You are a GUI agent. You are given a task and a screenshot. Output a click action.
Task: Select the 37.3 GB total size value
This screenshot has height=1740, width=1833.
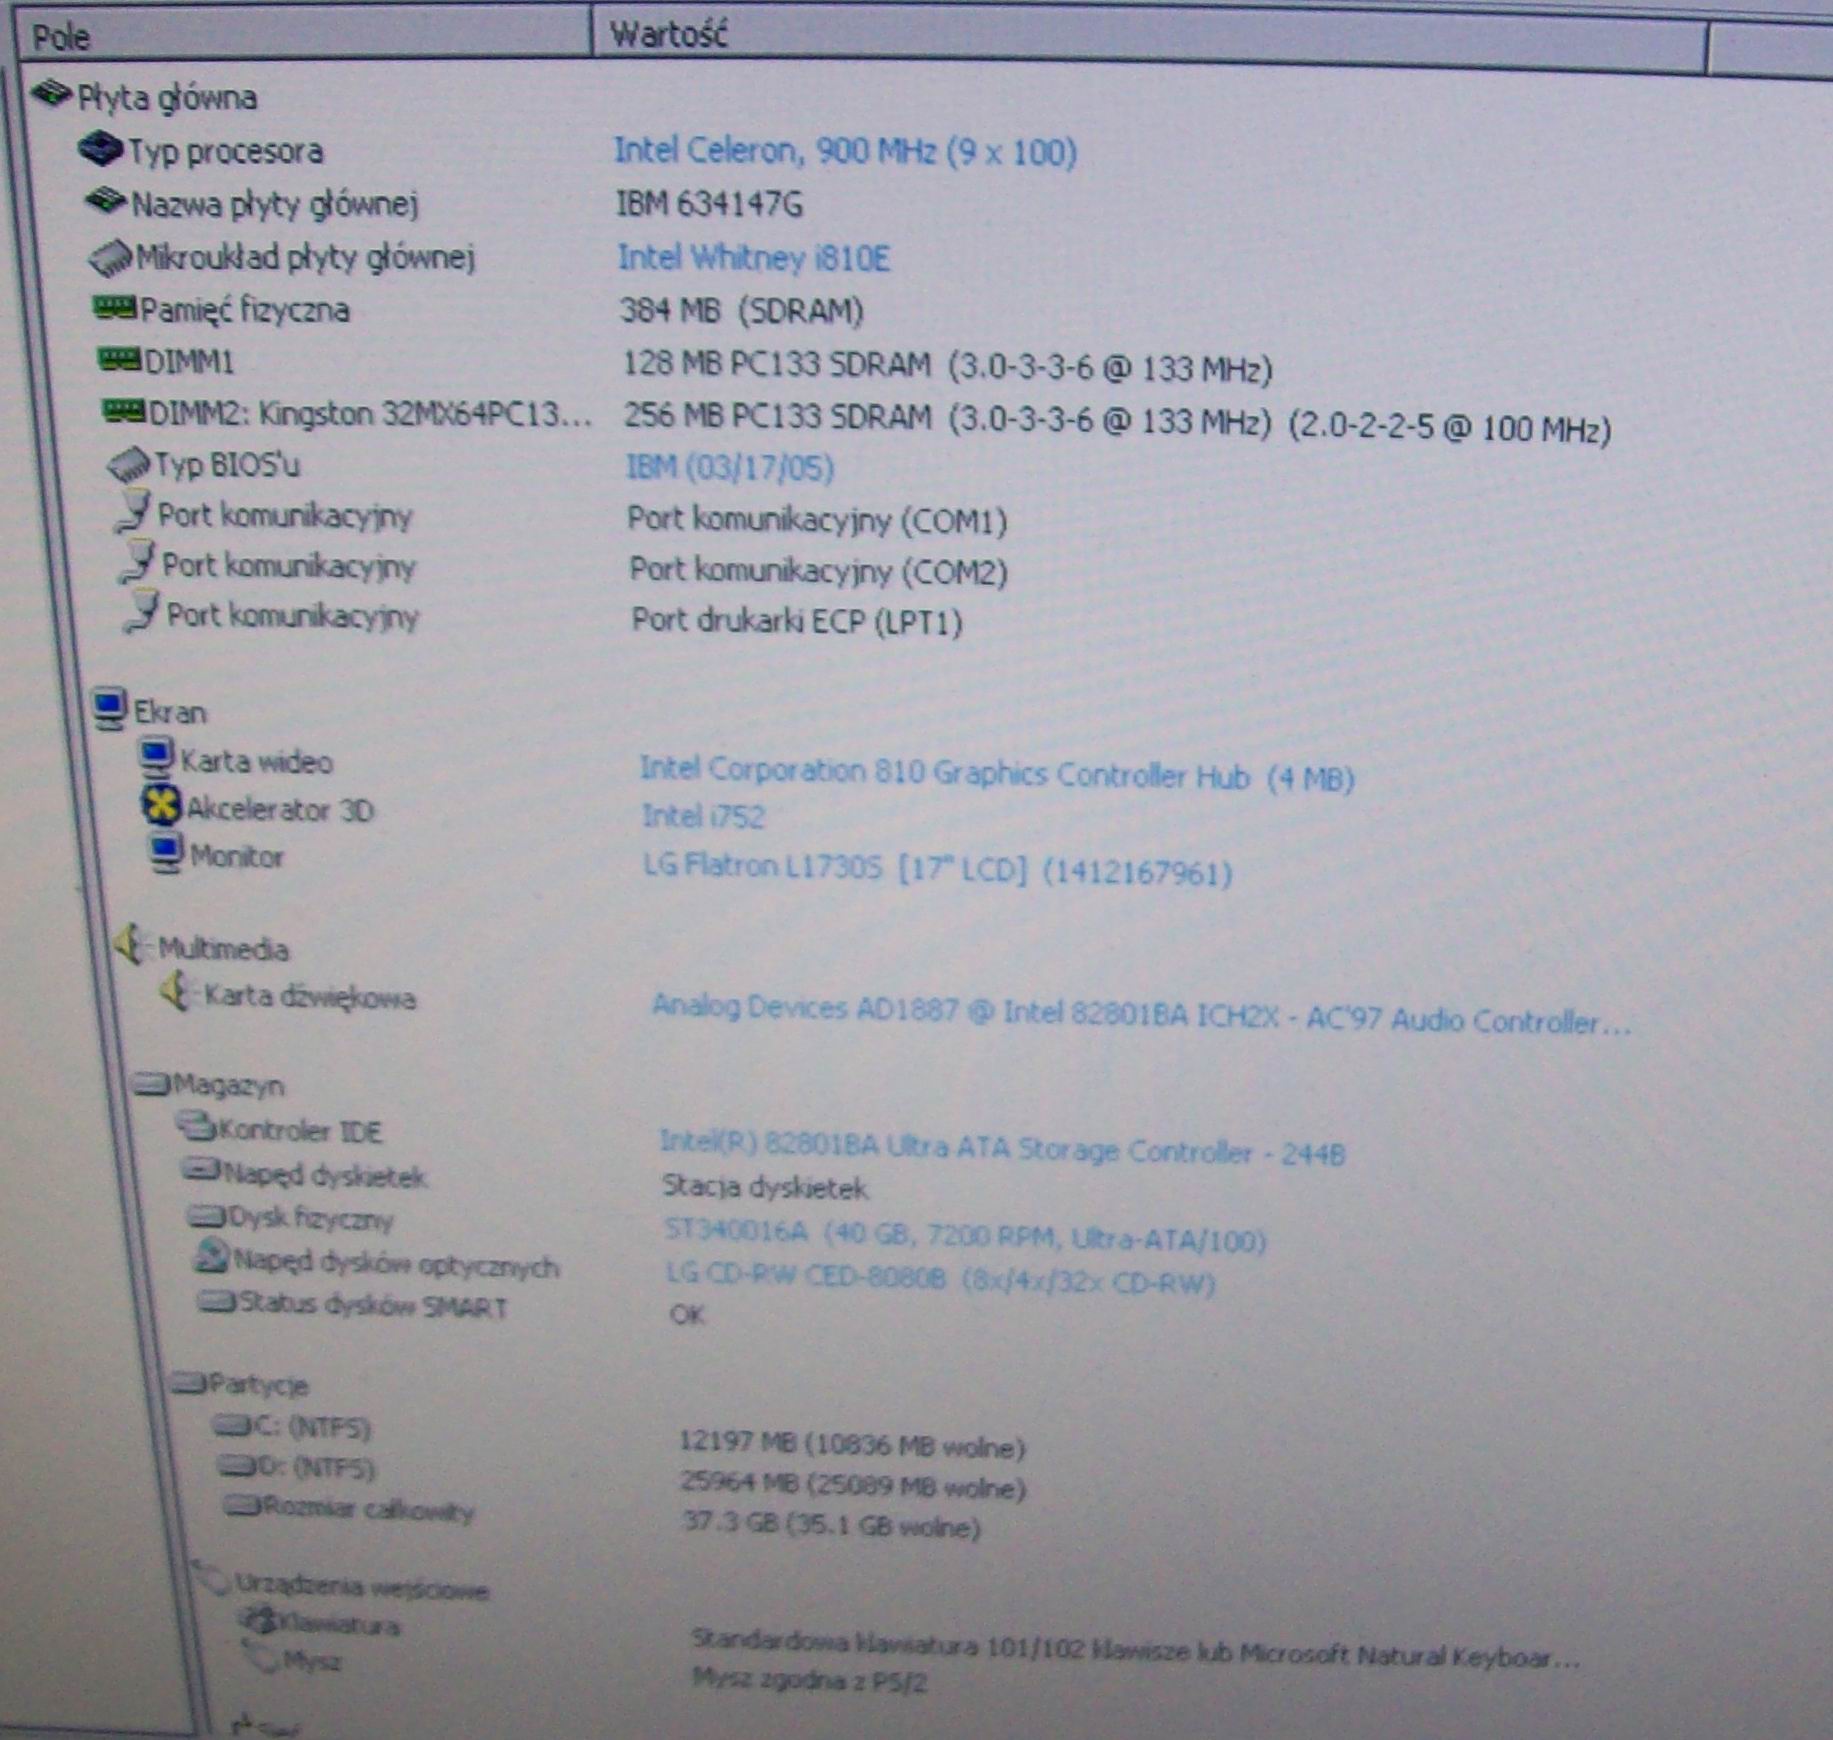click(x=831, y=1524)
